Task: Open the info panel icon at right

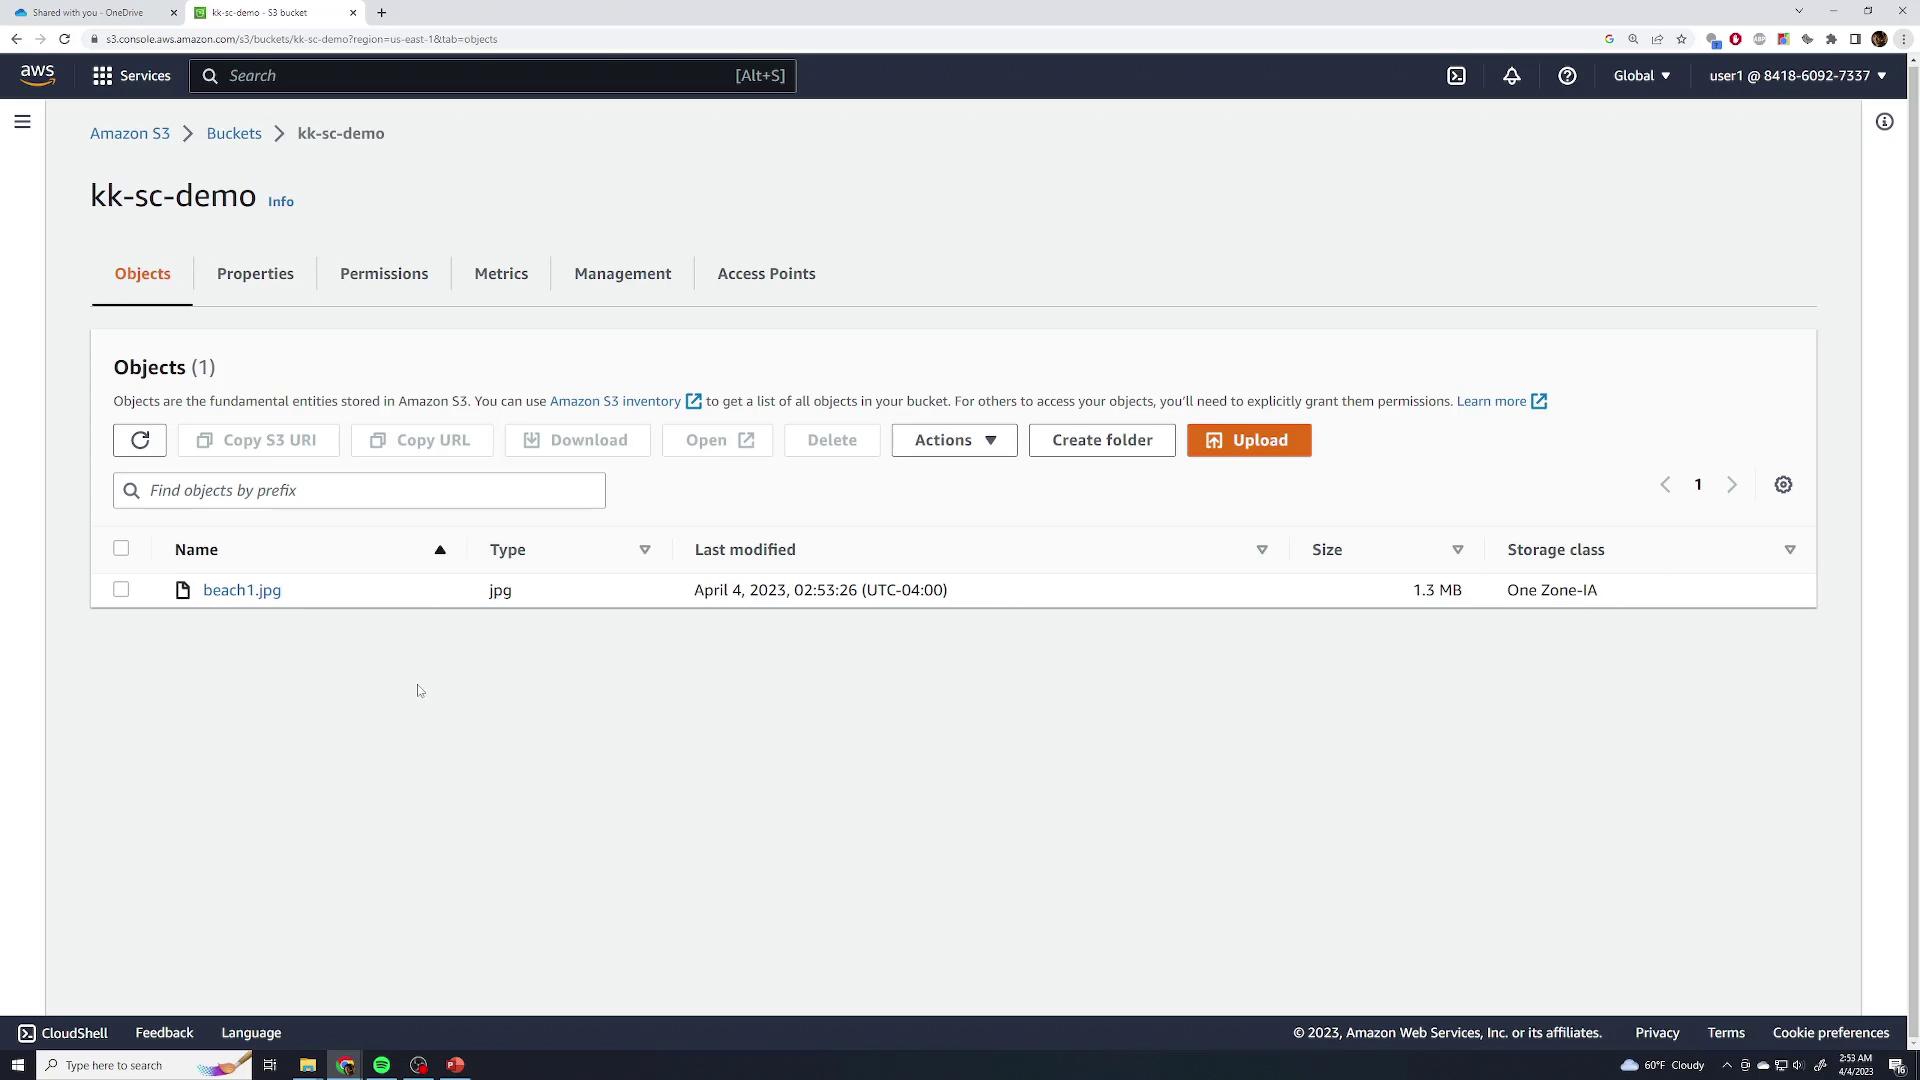Action: [x=1884, y=122]
